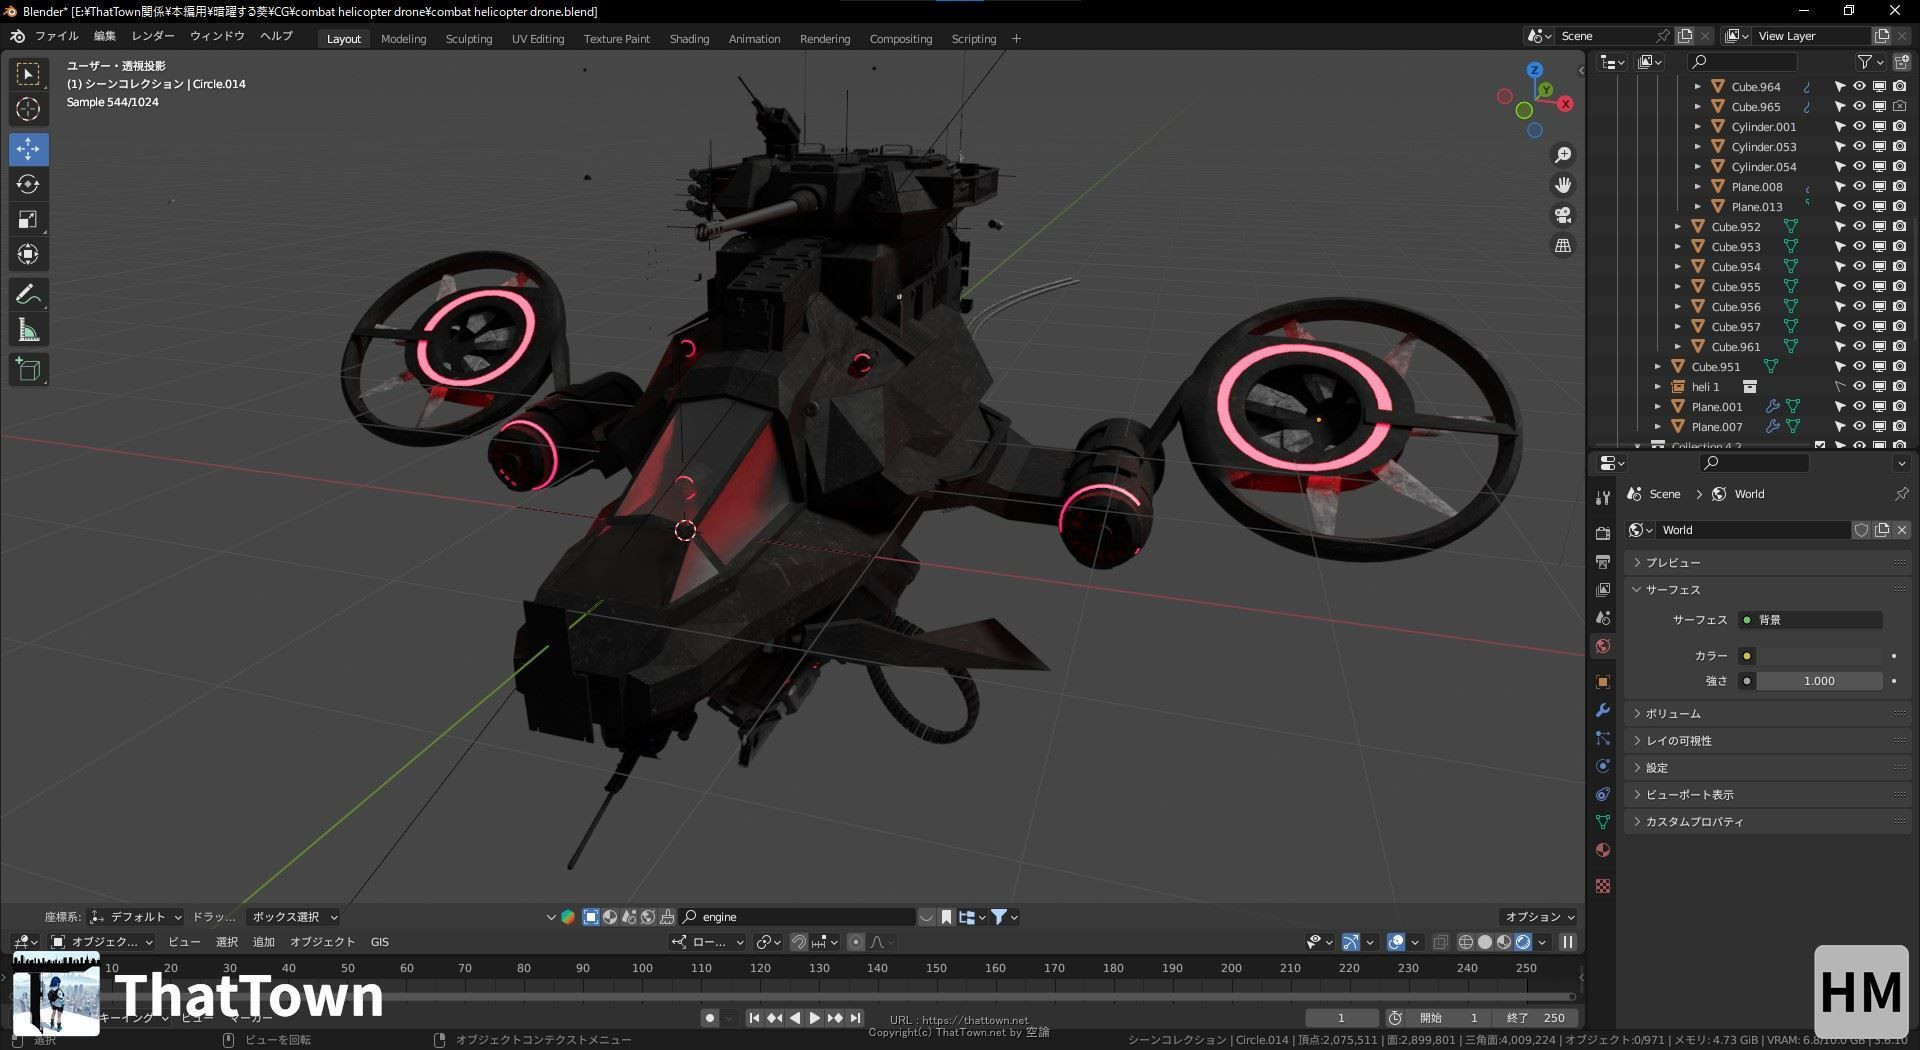Jump to the timeline end frame

tap(855, 1018)
